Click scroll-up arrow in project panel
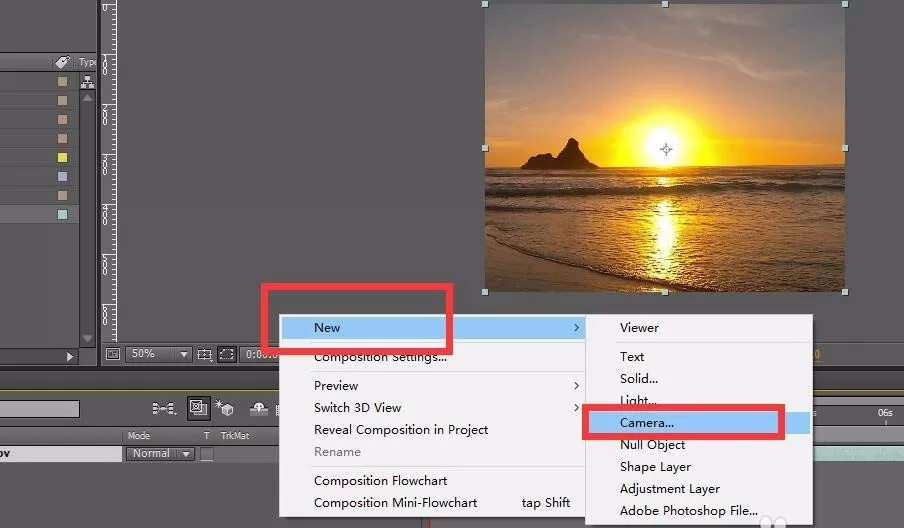 click(x=87, y=98)
